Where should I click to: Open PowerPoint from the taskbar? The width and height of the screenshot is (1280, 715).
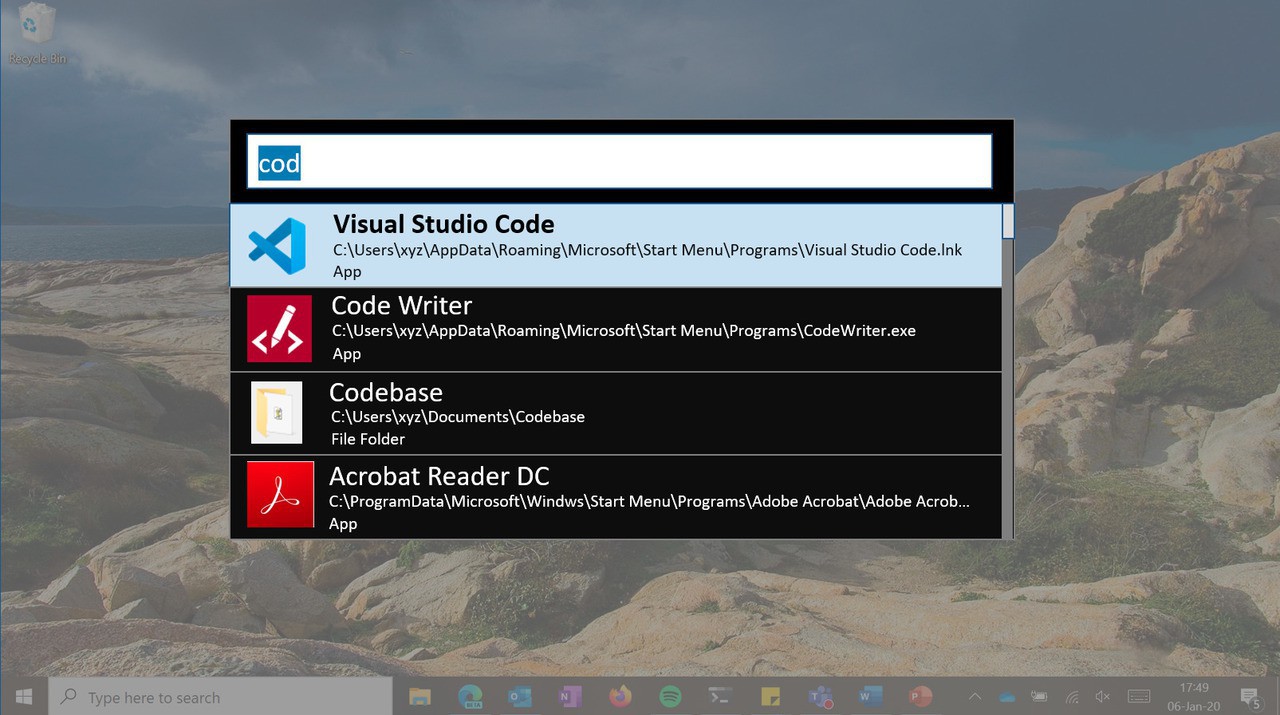tap(920, 696)
